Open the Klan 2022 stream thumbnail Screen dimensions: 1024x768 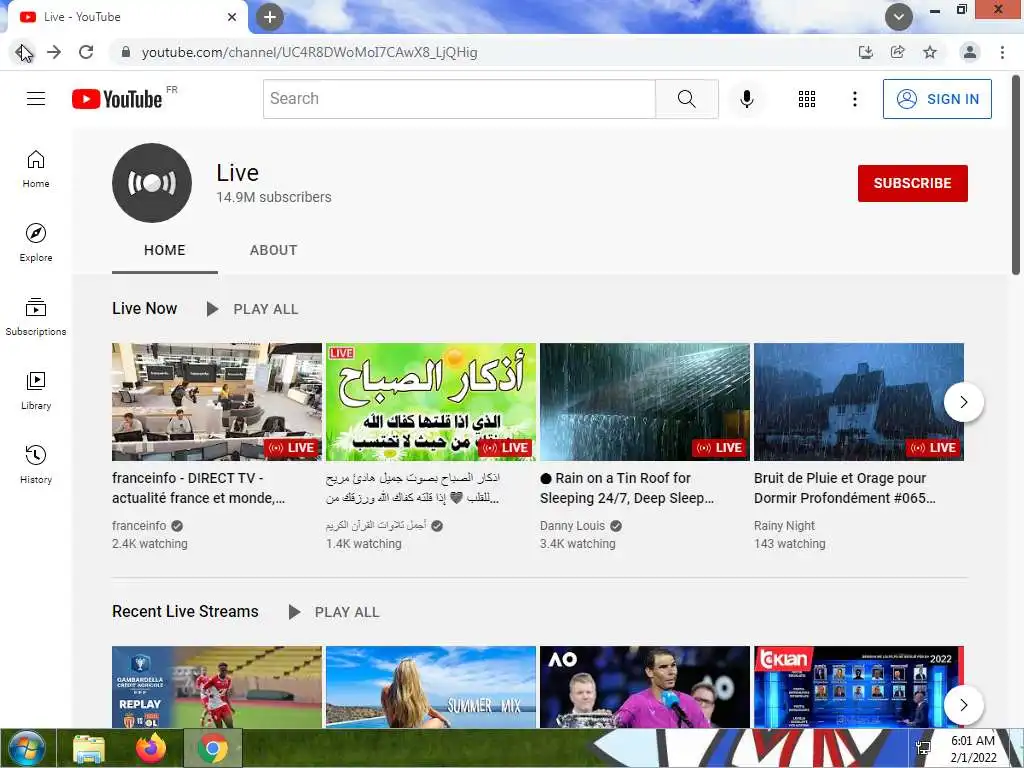(859, 687)
